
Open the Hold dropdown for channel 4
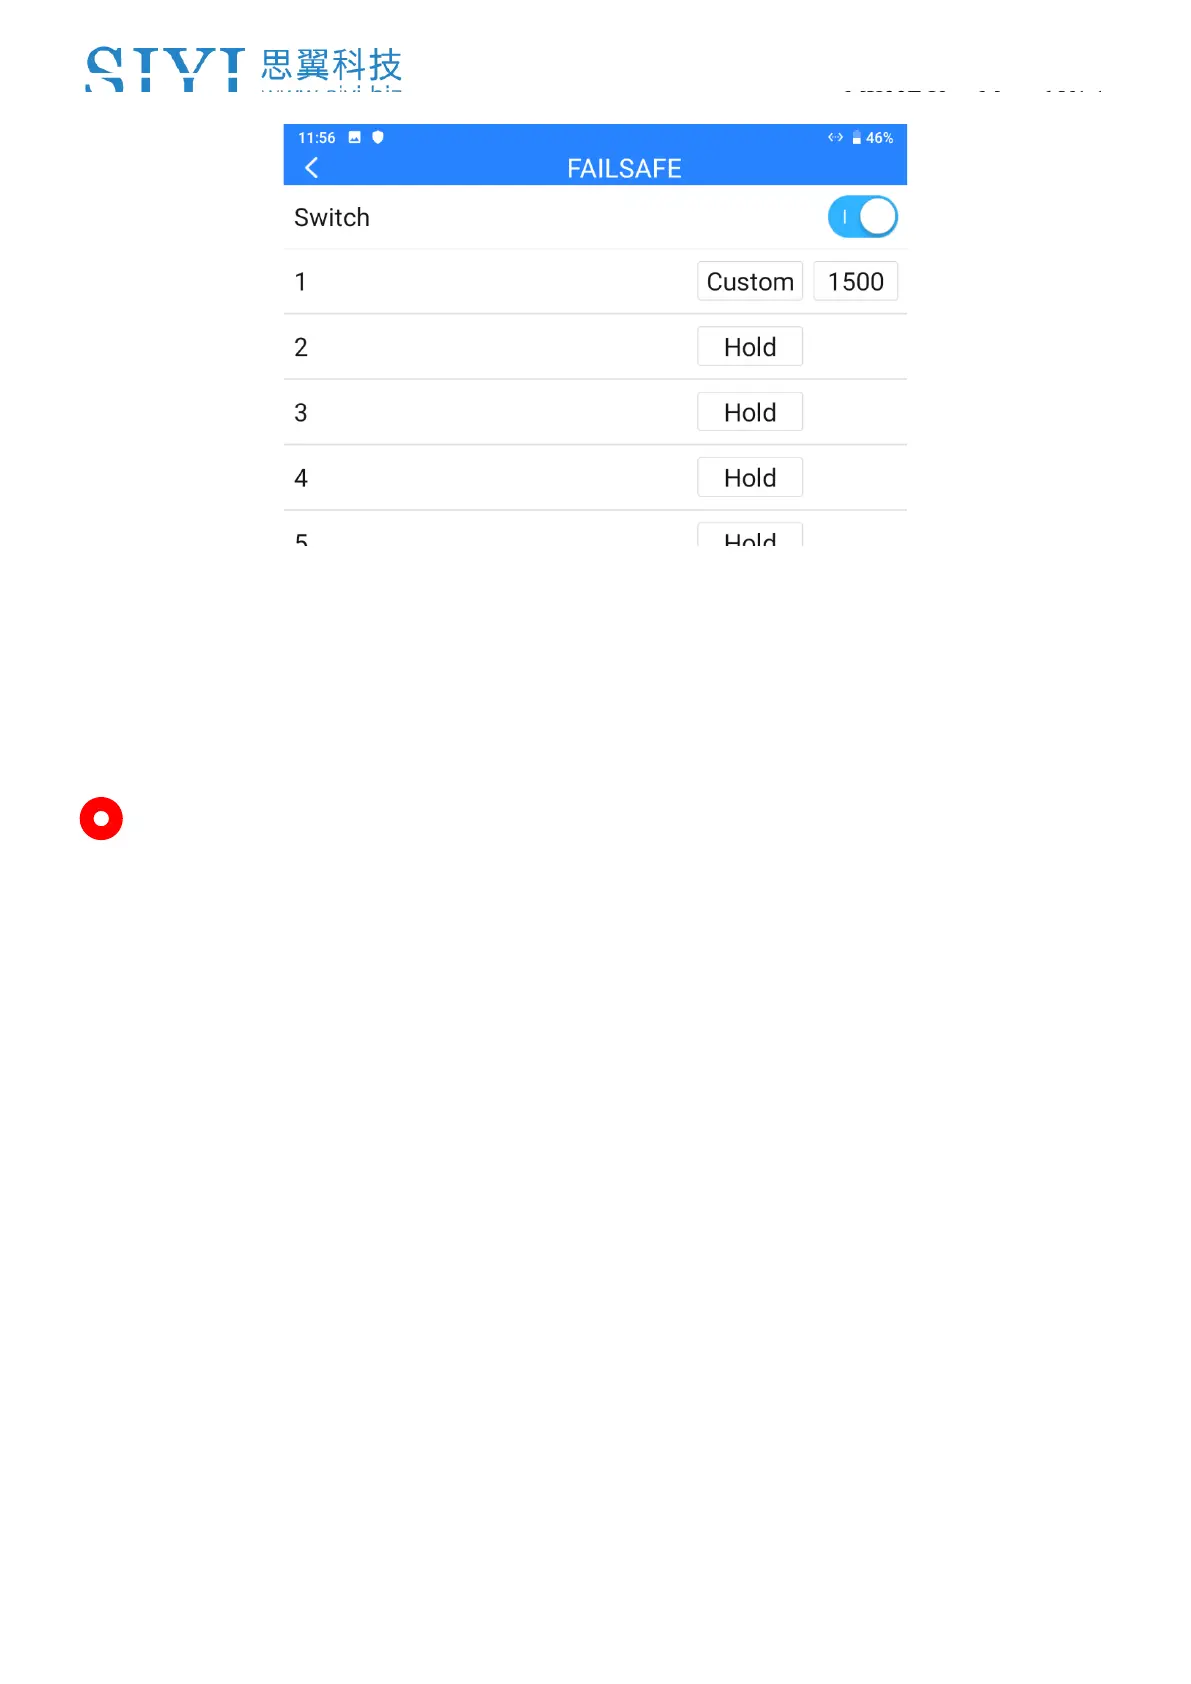tap(750, 478)
